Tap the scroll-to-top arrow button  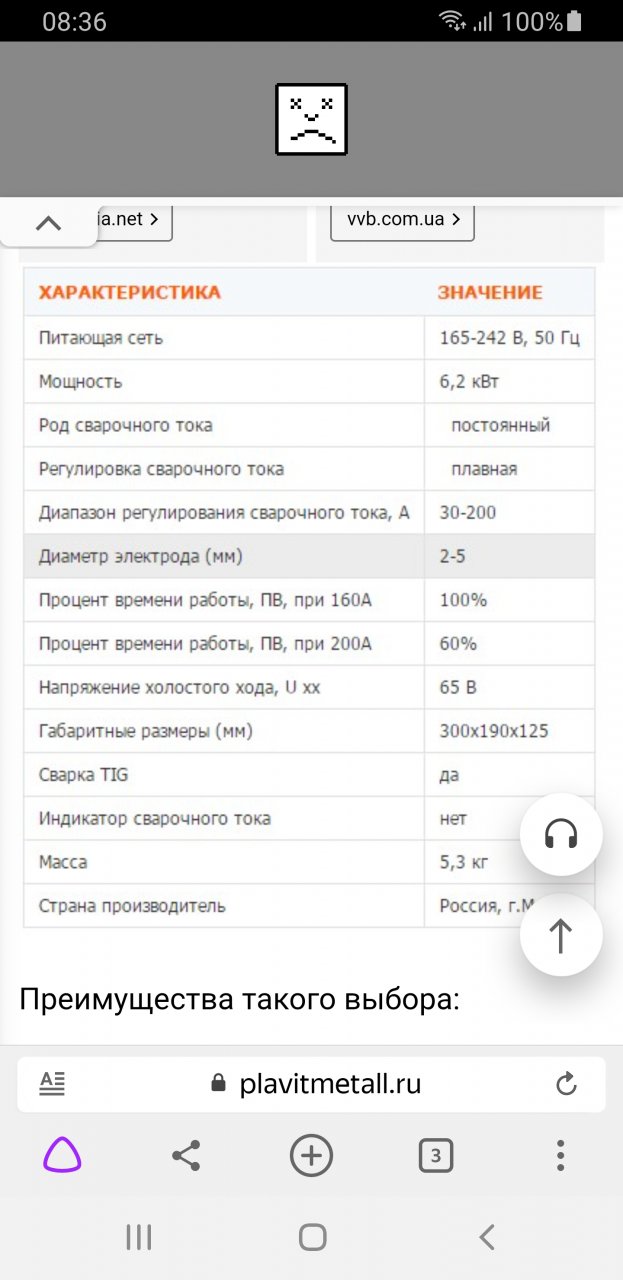[561, 936]
